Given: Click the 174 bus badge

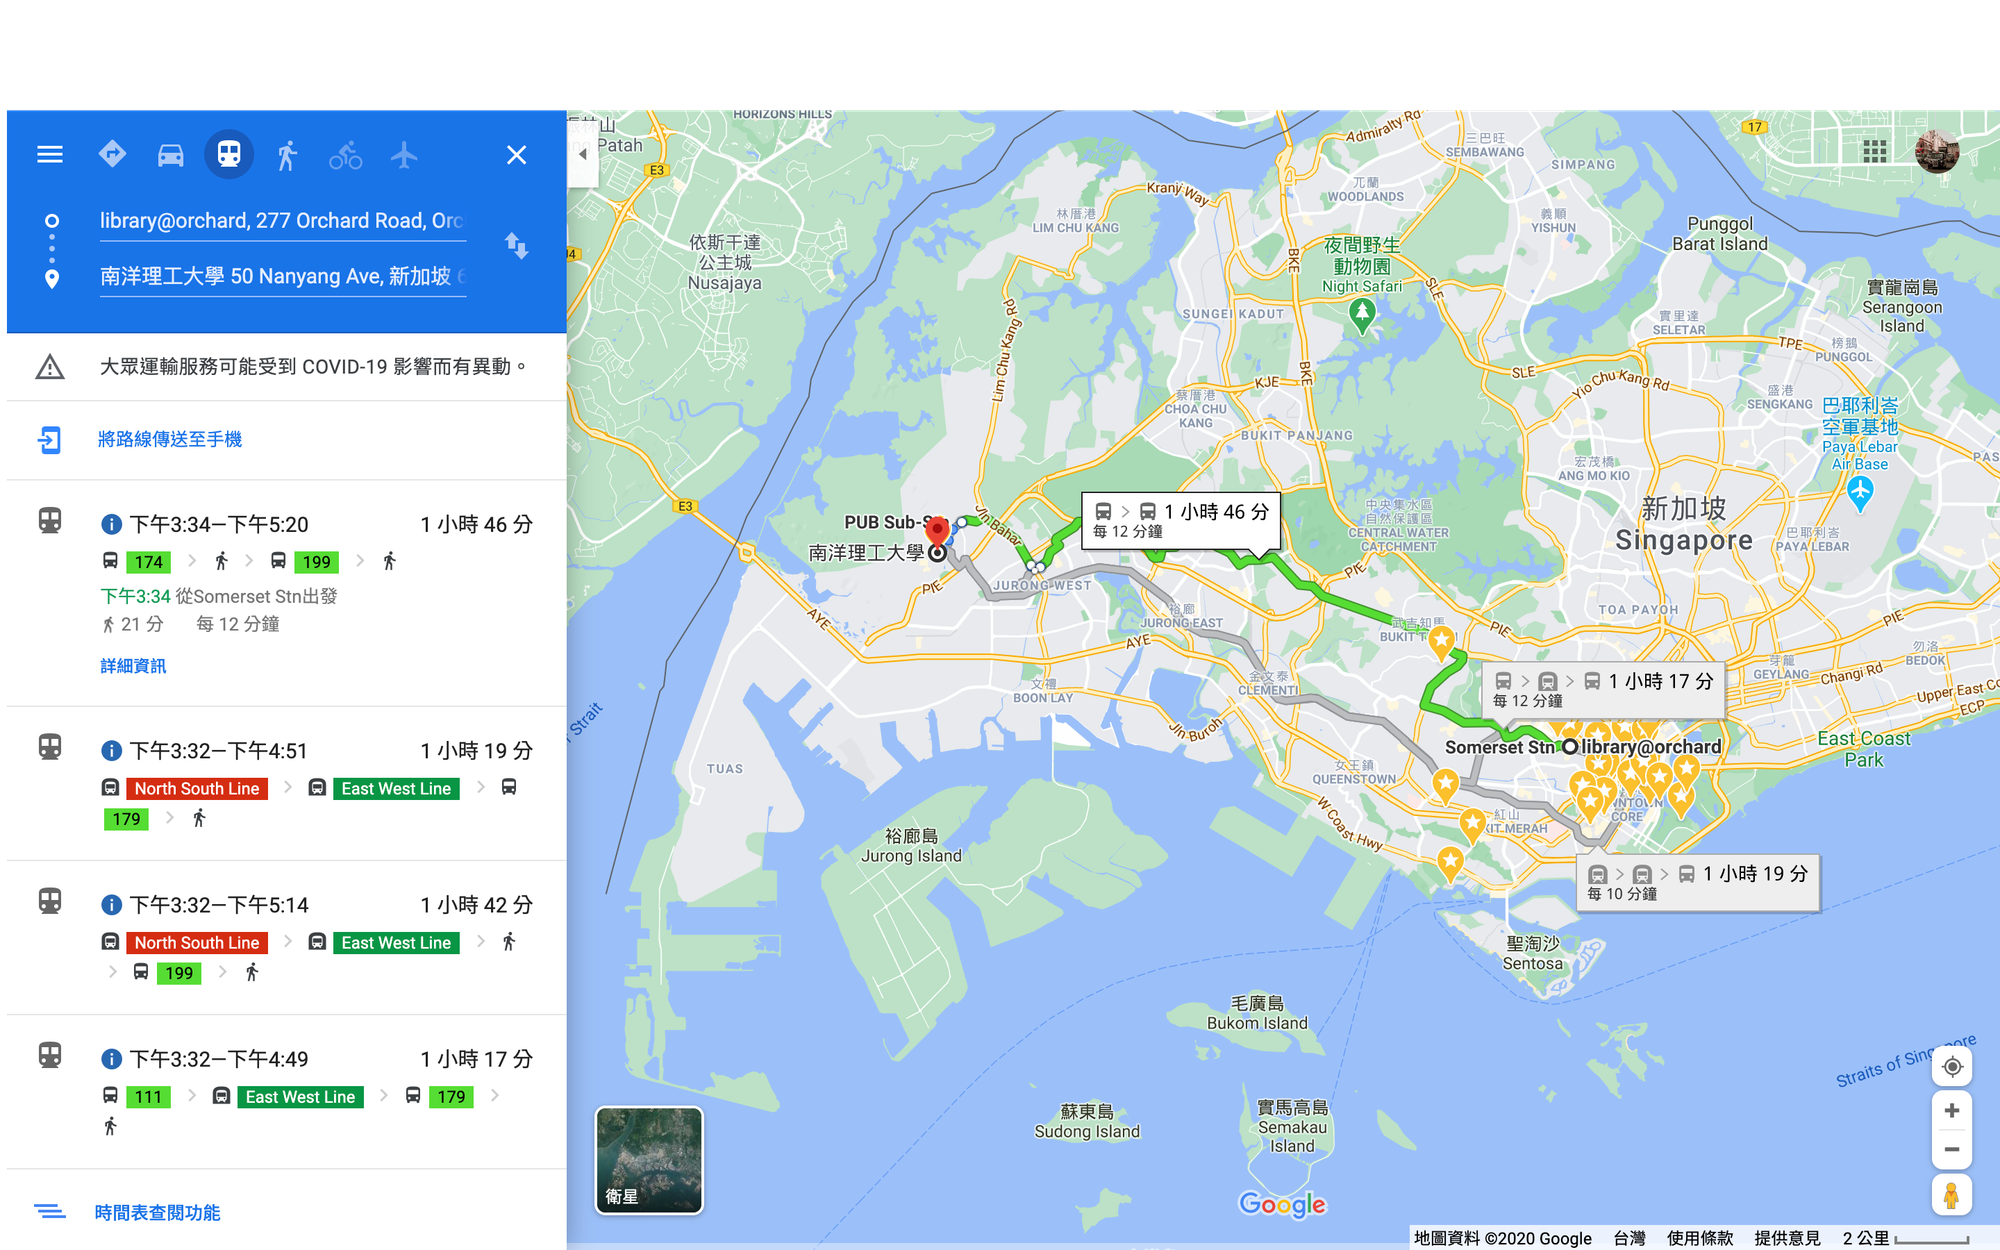Looking at the screenshot, I should click(149, 562).
